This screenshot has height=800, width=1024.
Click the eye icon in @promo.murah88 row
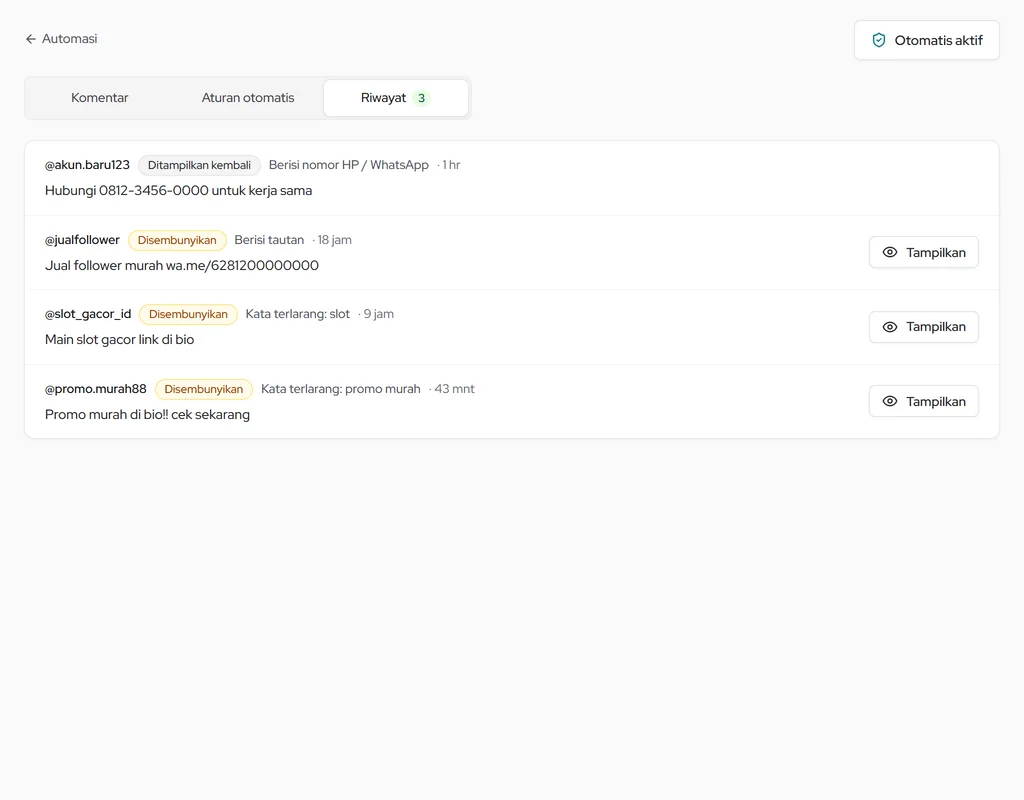890,401
